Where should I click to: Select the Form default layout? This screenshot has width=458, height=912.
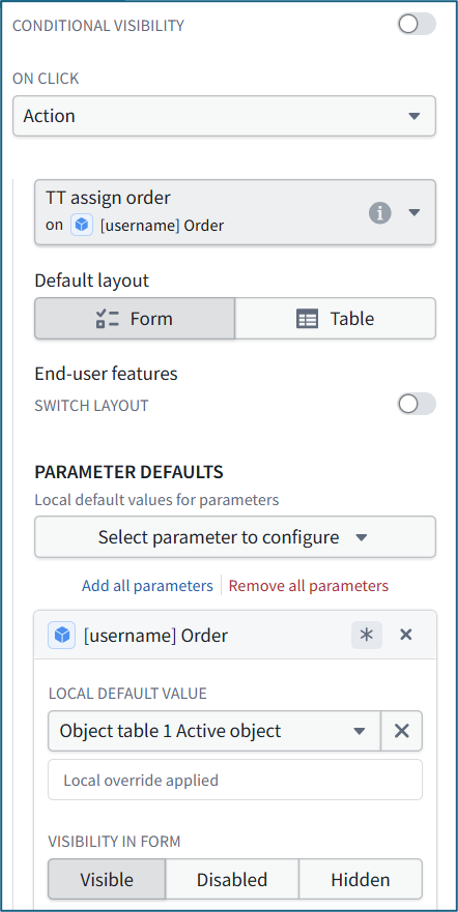coord(135,318)
